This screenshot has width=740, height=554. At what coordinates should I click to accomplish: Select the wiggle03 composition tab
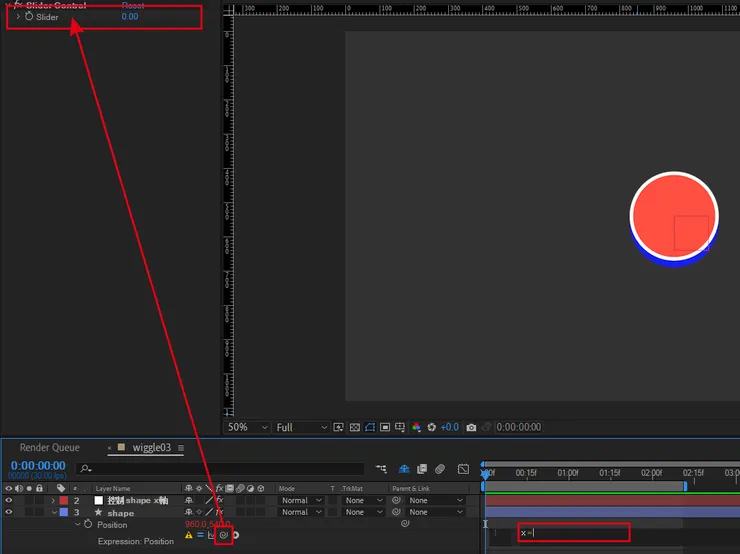151,448
